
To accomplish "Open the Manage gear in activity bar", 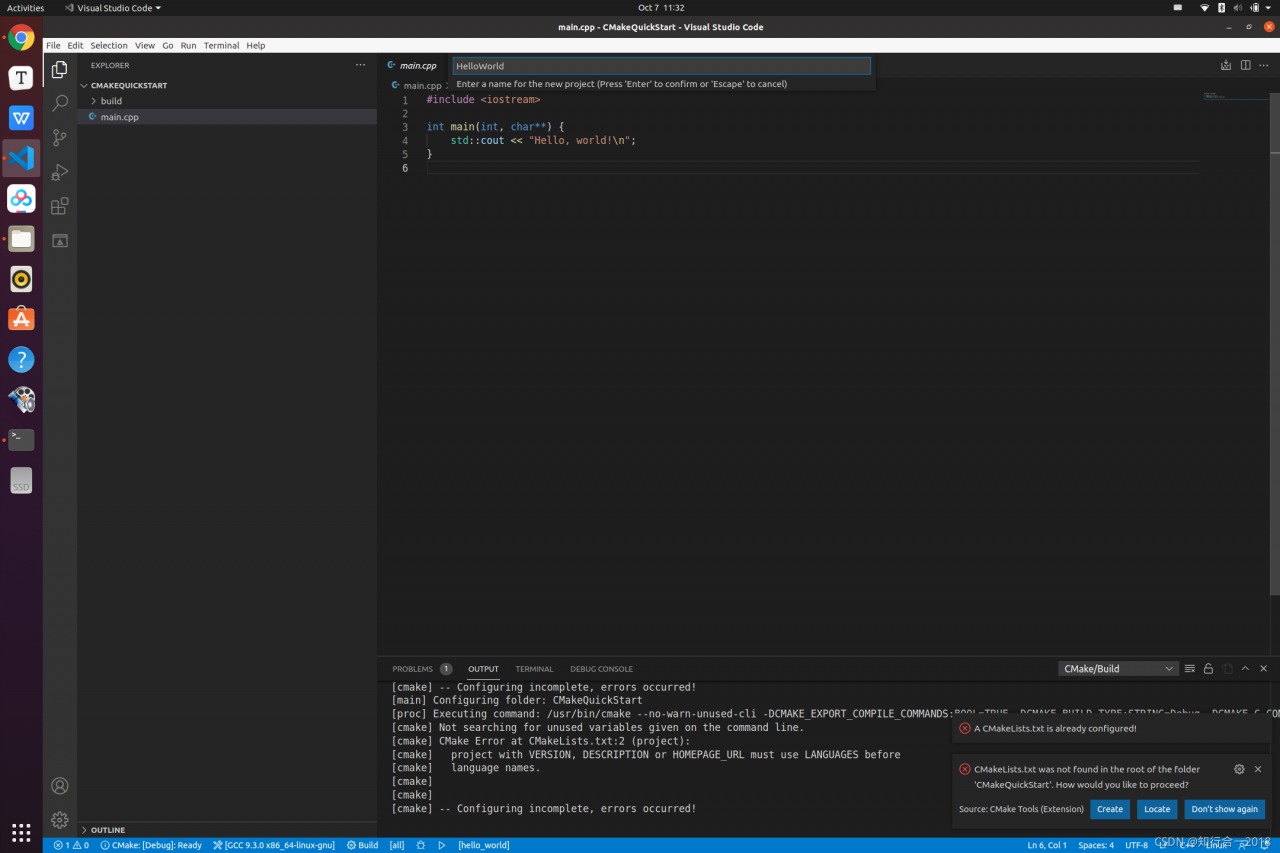I will [x=60, y=820].
